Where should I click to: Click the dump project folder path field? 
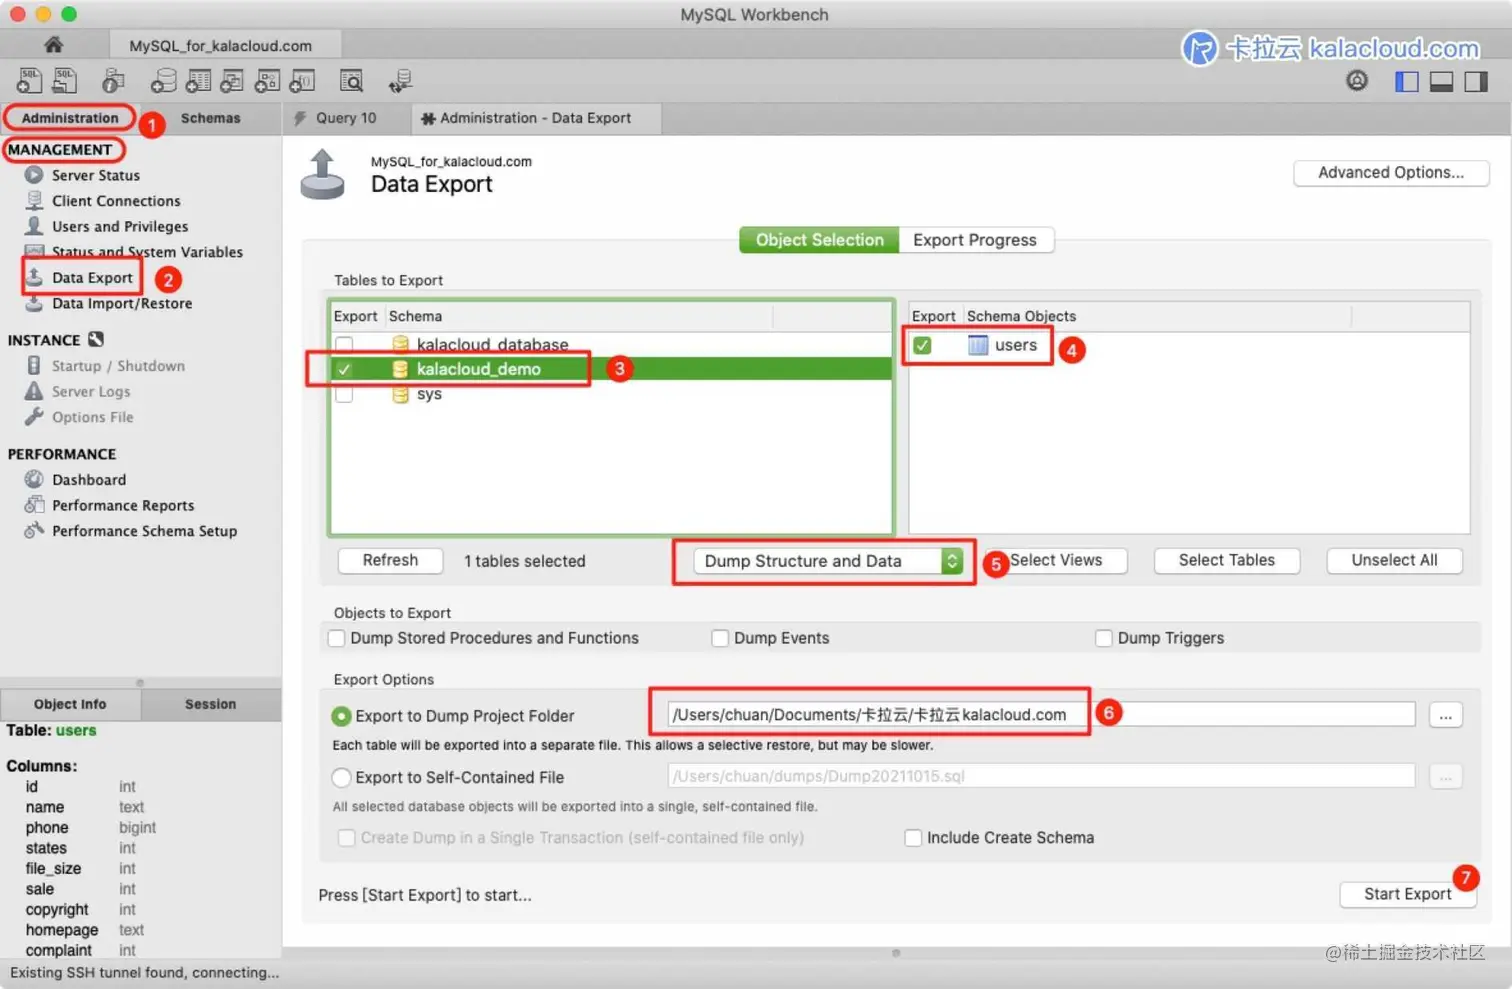1041,715
